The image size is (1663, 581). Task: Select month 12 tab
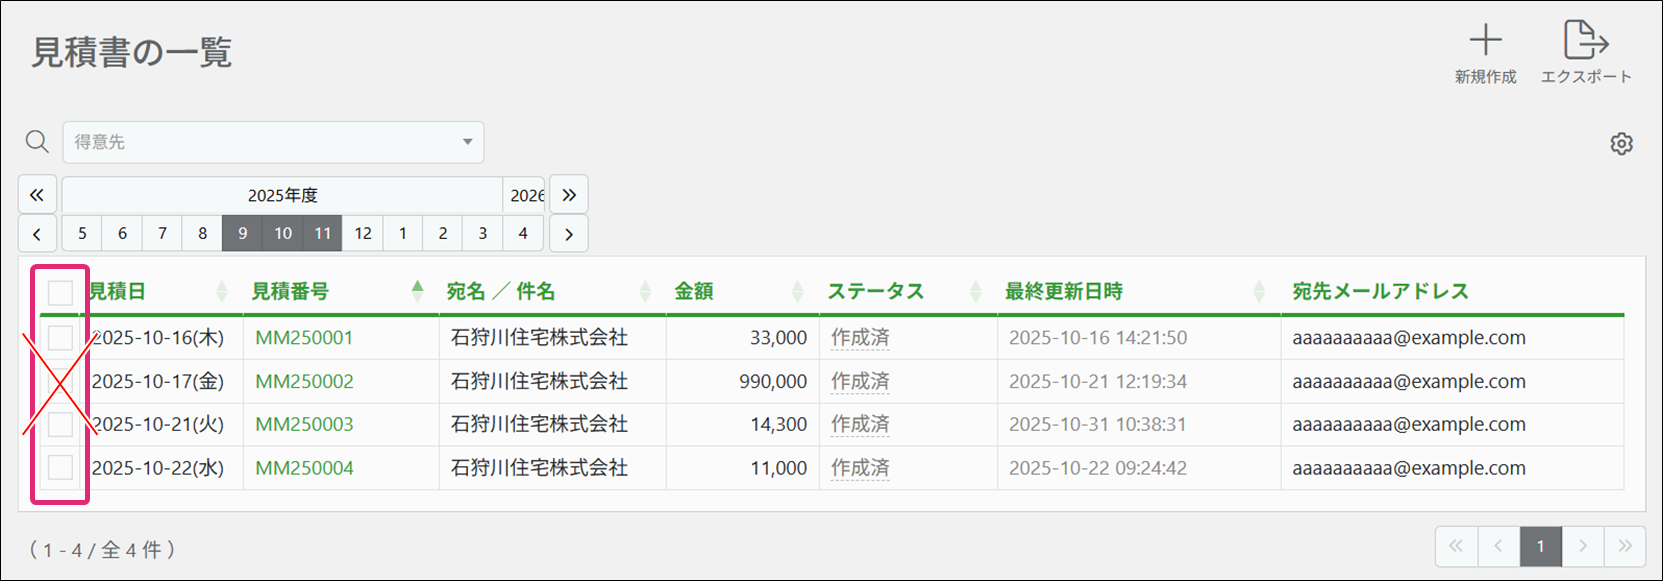[362, 234]
